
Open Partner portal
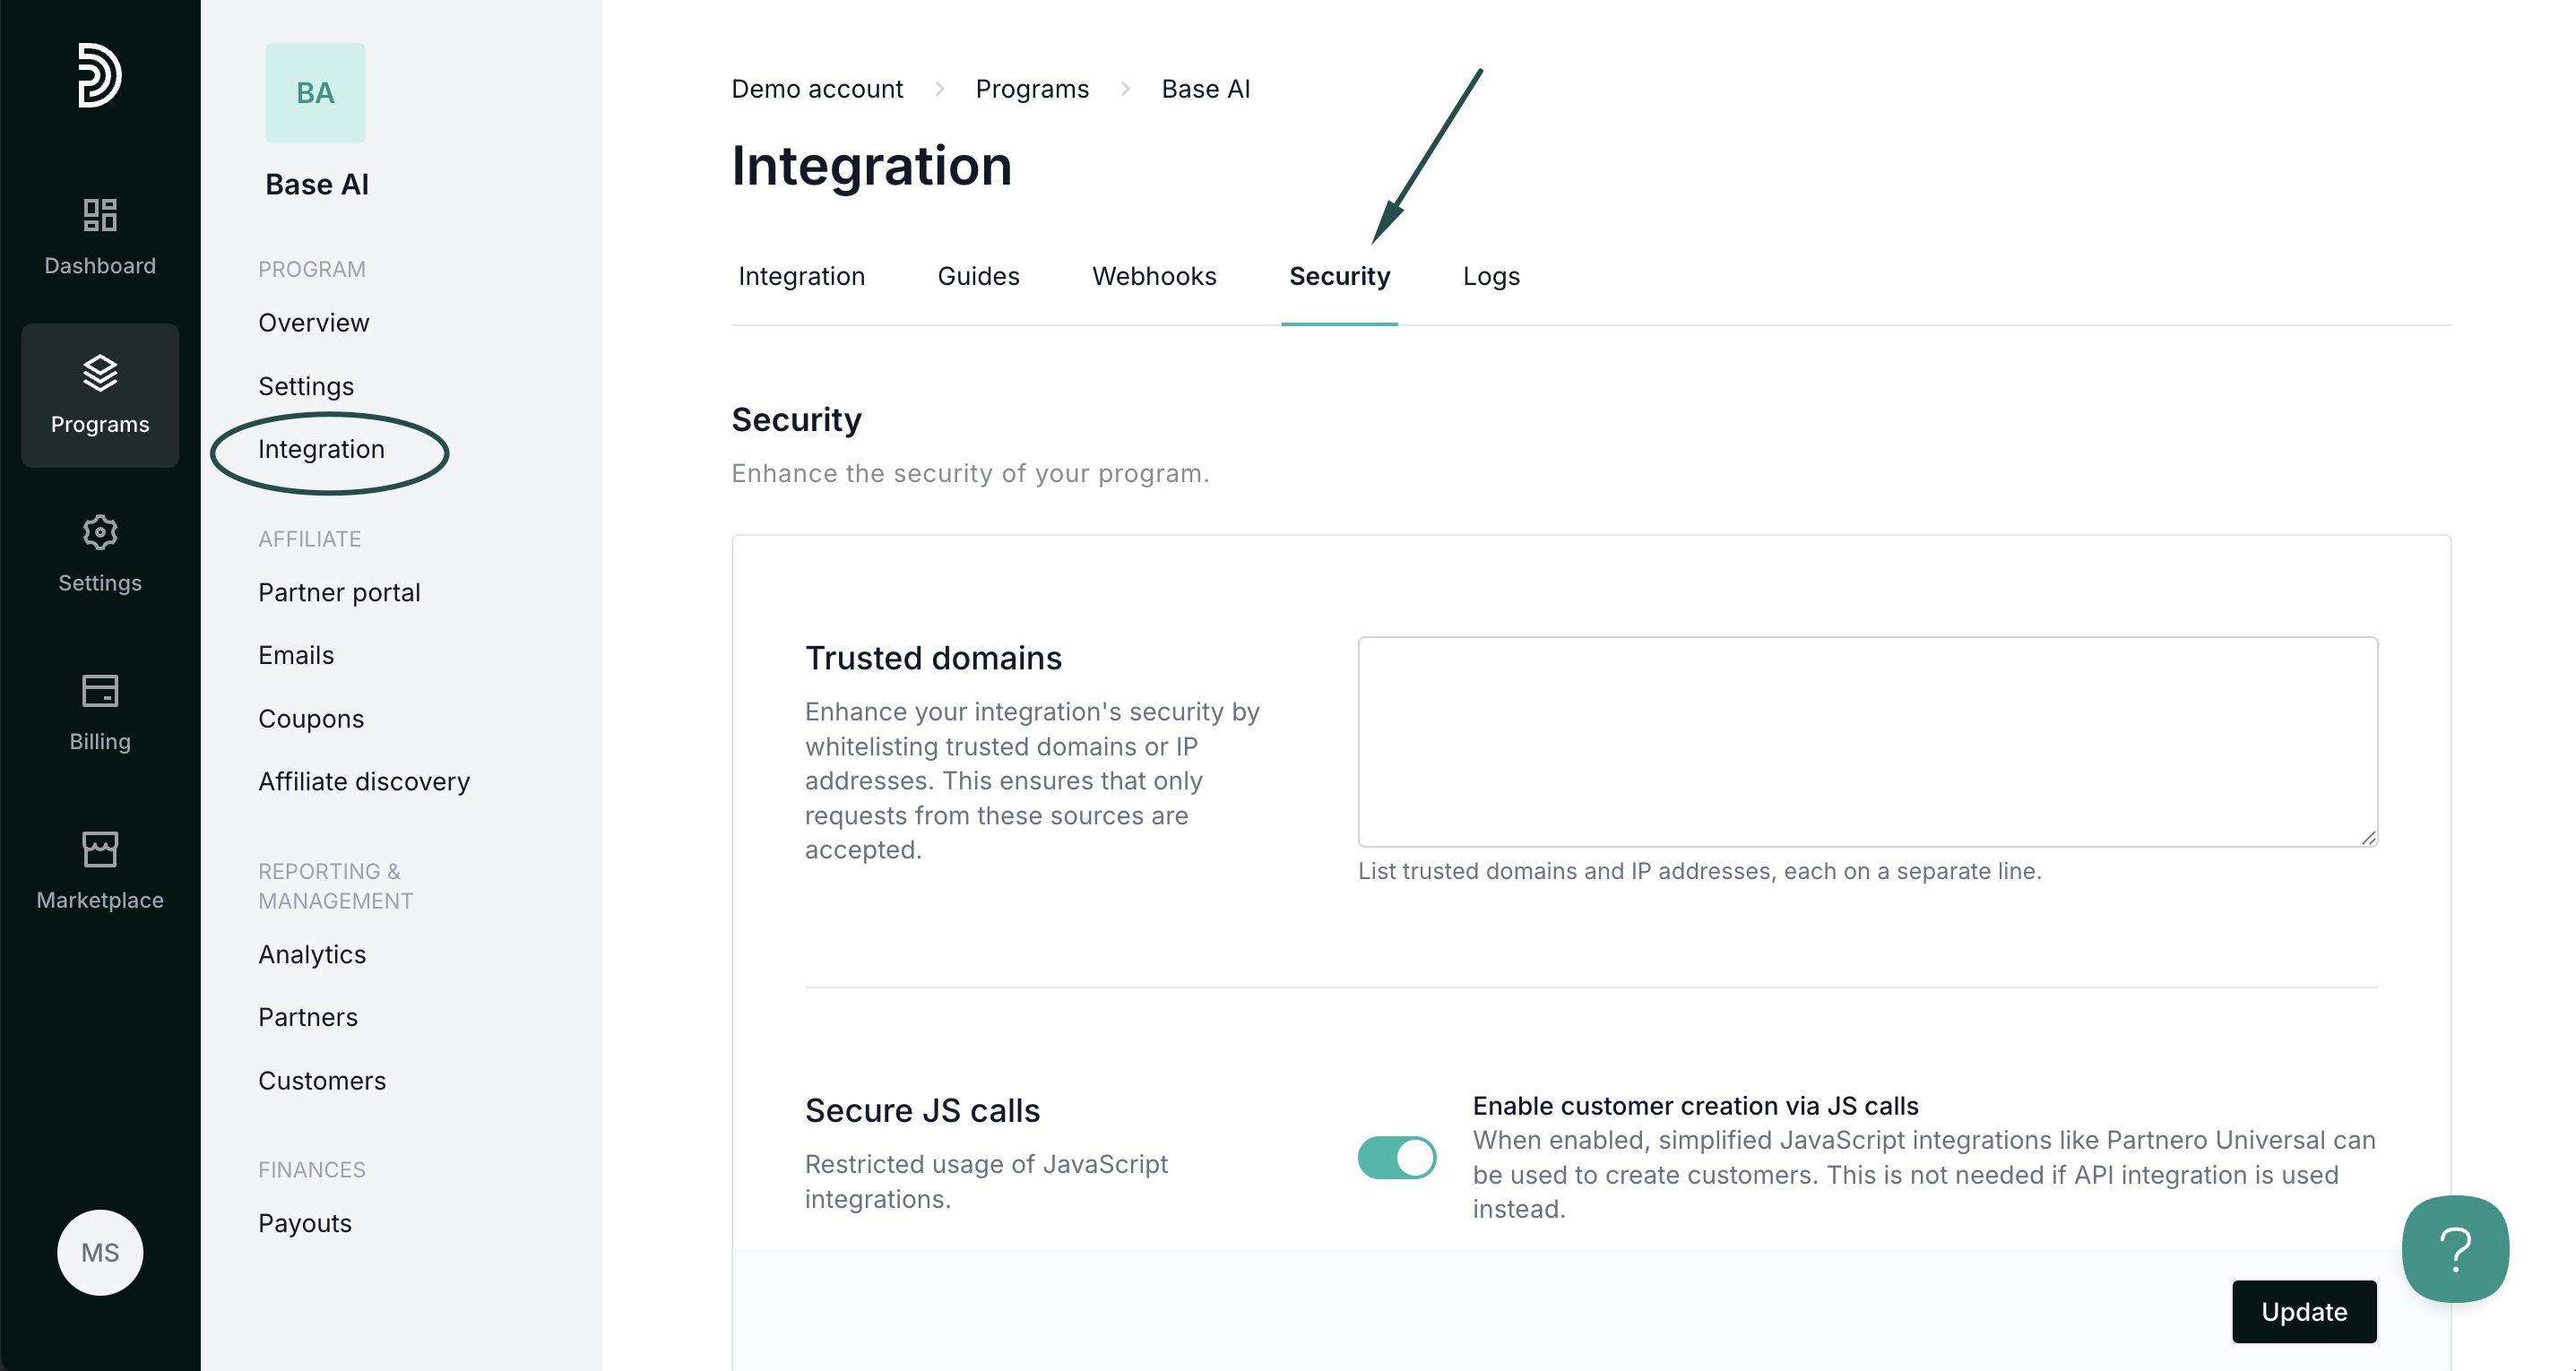pyautogui.click(x=339, y=592)
